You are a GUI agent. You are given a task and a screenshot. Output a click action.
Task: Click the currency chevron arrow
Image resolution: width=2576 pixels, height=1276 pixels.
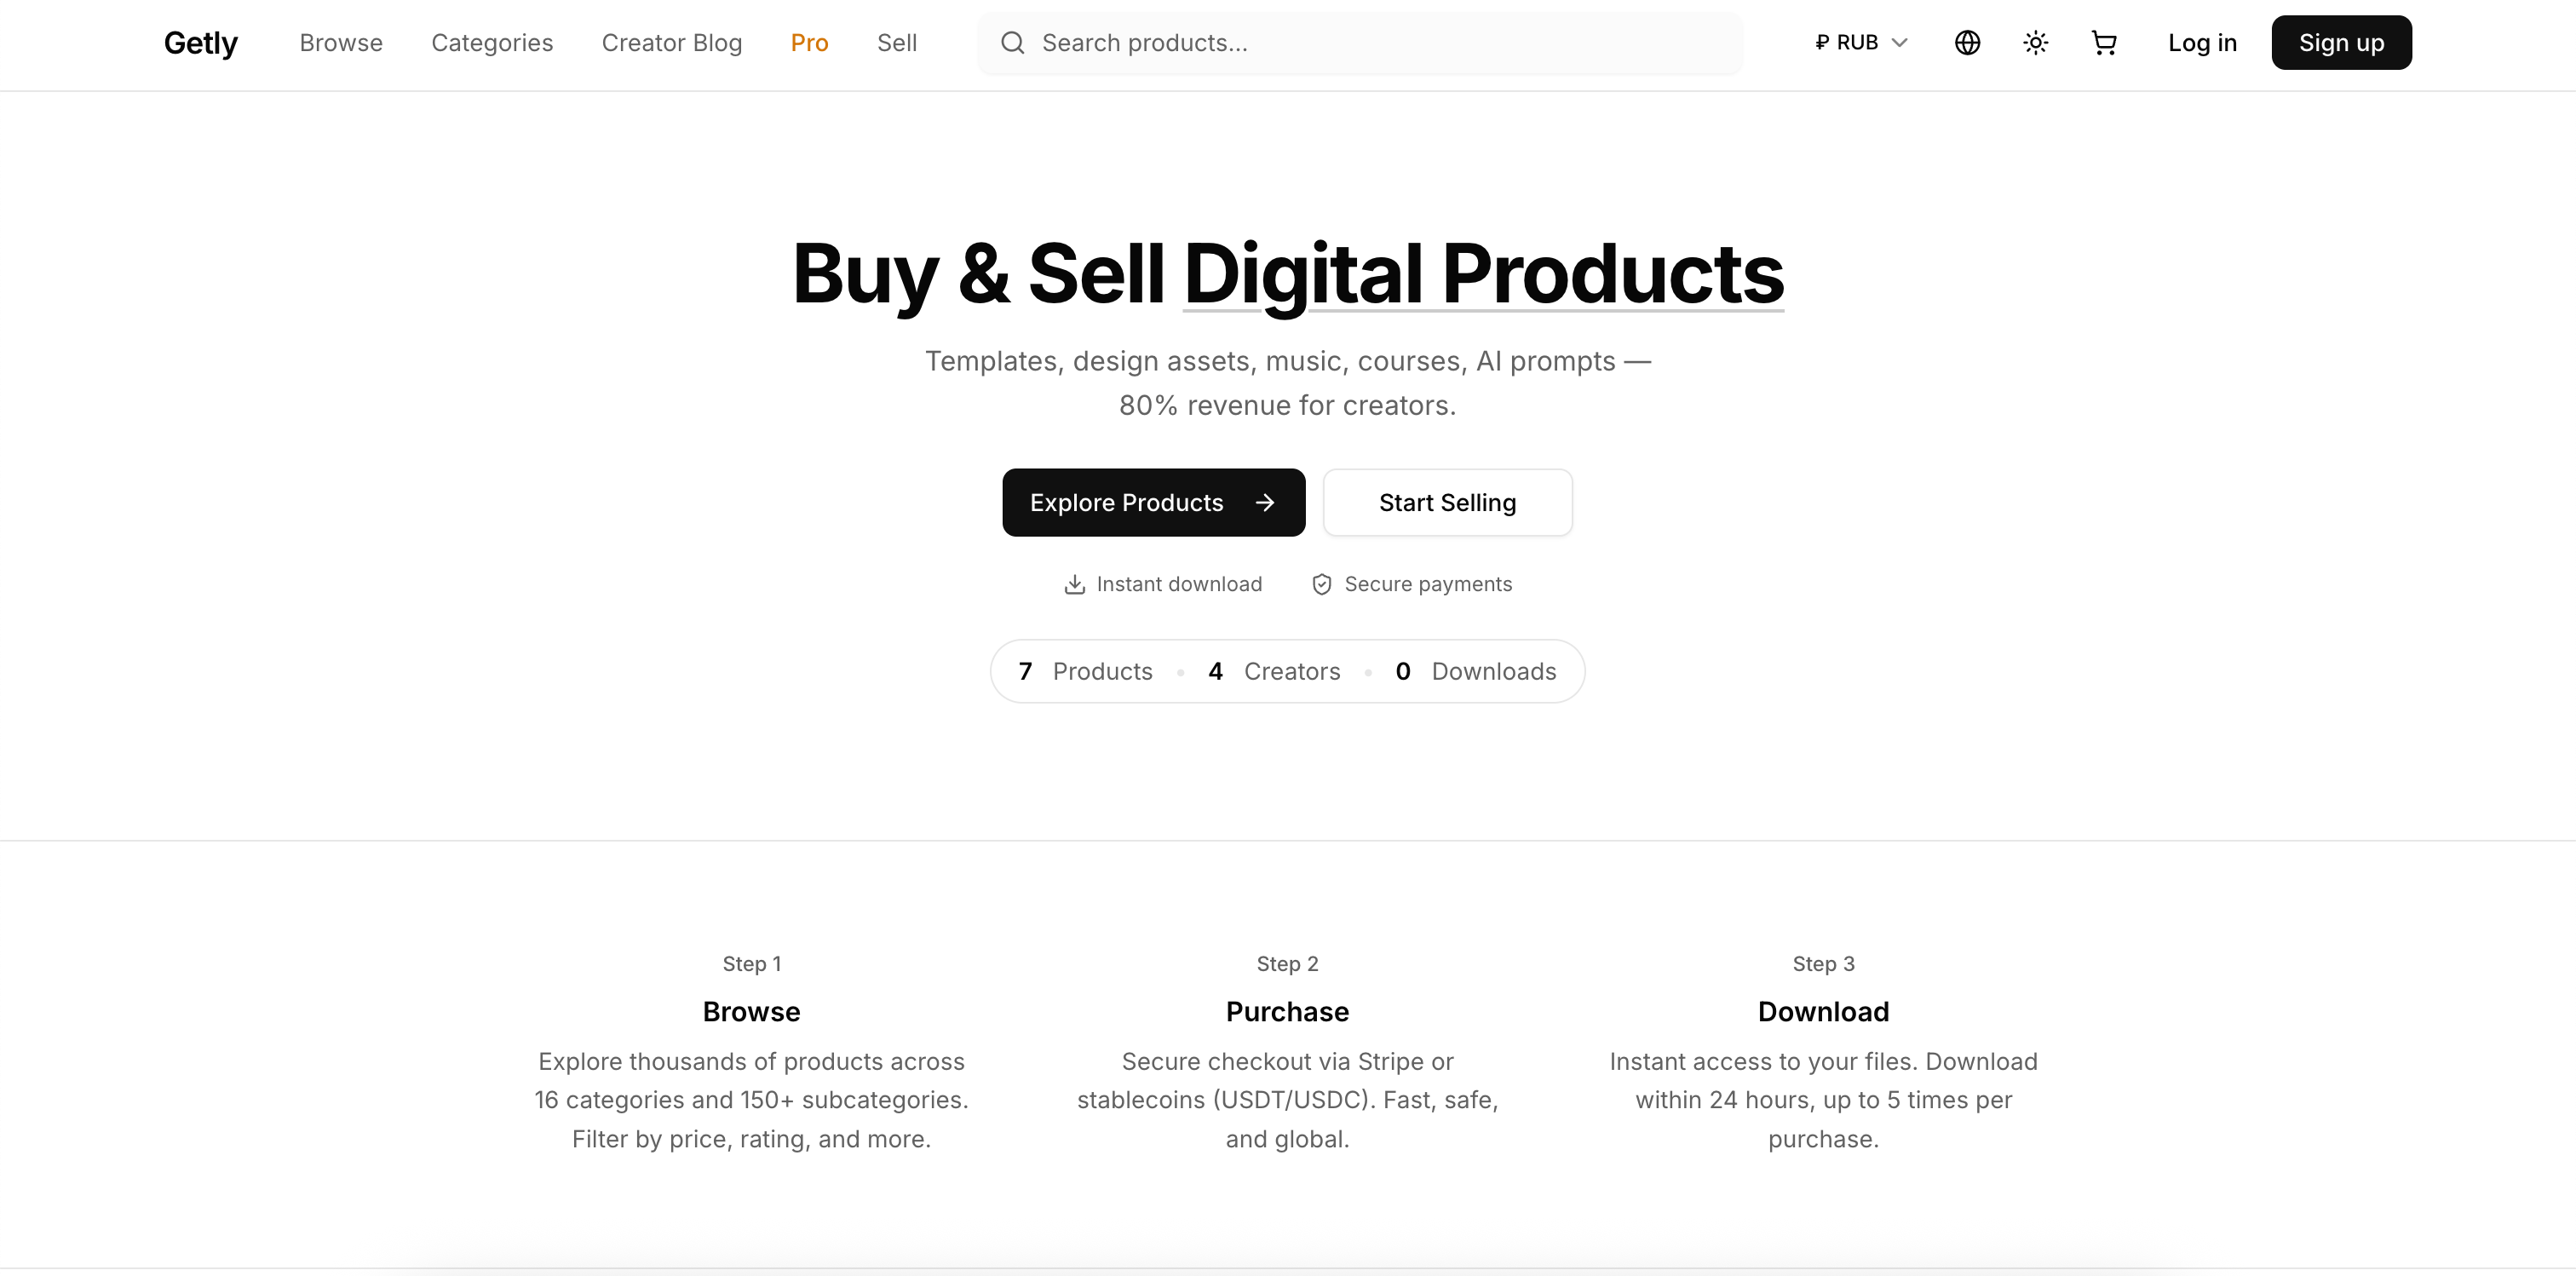point(1900,43)
